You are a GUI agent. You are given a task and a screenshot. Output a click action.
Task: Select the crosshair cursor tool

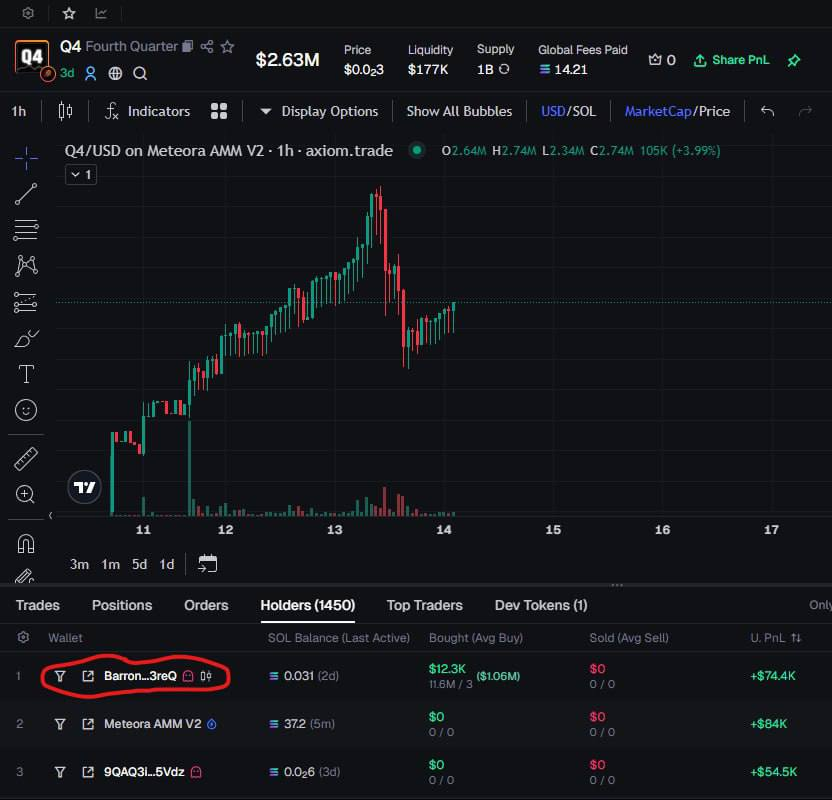tap(26, 158)
